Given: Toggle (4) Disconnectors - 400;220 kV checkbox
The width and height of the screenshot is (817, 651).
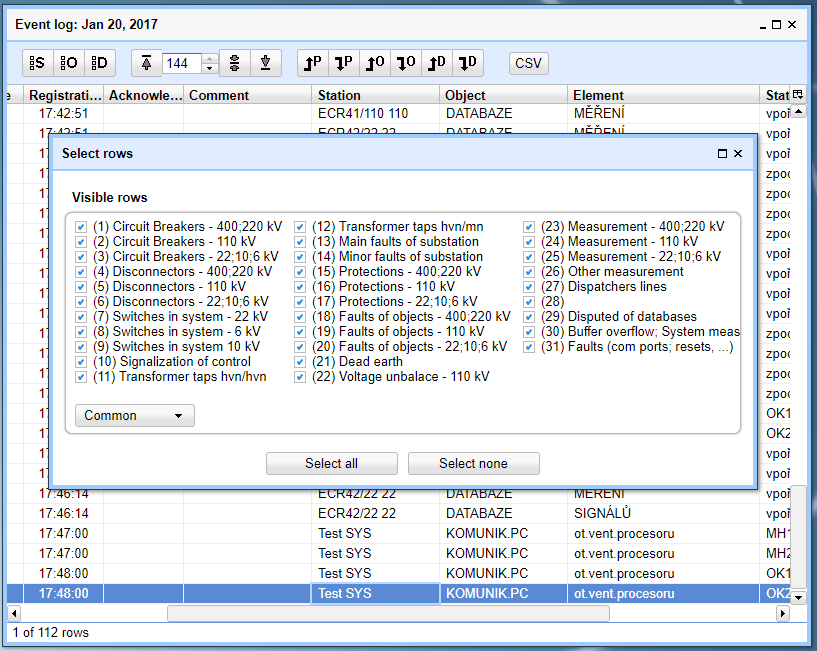Looking at the screenshot, I should tap(81, 272).
